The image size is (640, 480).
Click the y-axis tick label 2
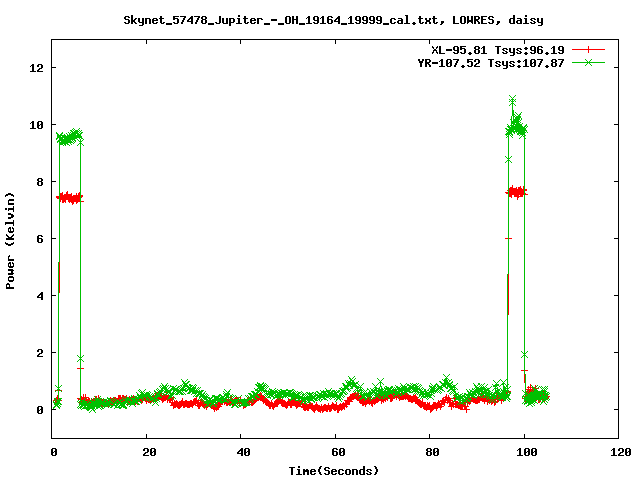tap(40, 353)
